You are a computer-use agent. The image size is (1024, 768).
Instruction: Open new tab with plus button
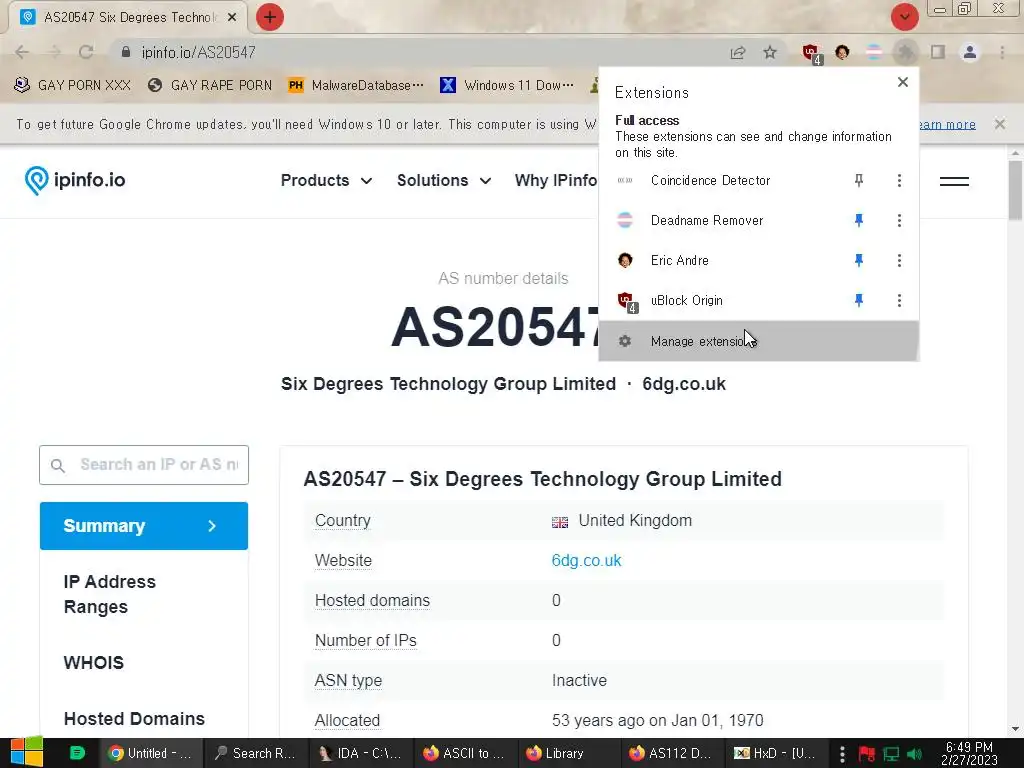(270, 17)
